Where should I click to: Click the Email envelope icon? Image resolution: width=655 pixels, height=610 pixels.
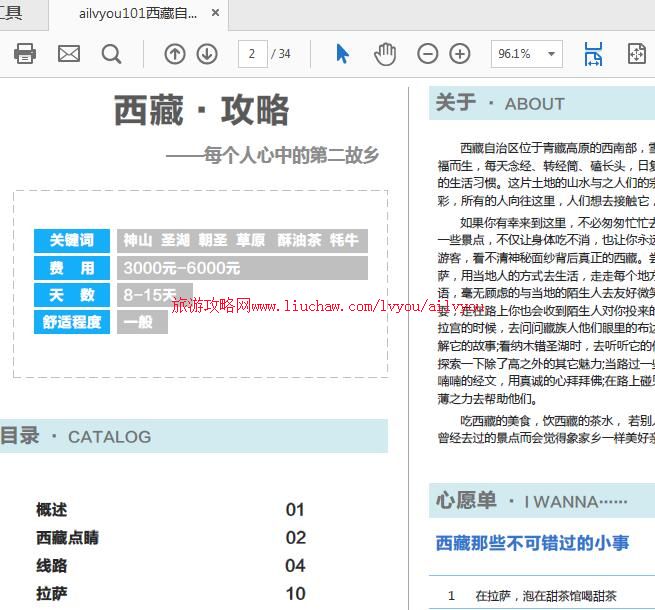(69, 54)
